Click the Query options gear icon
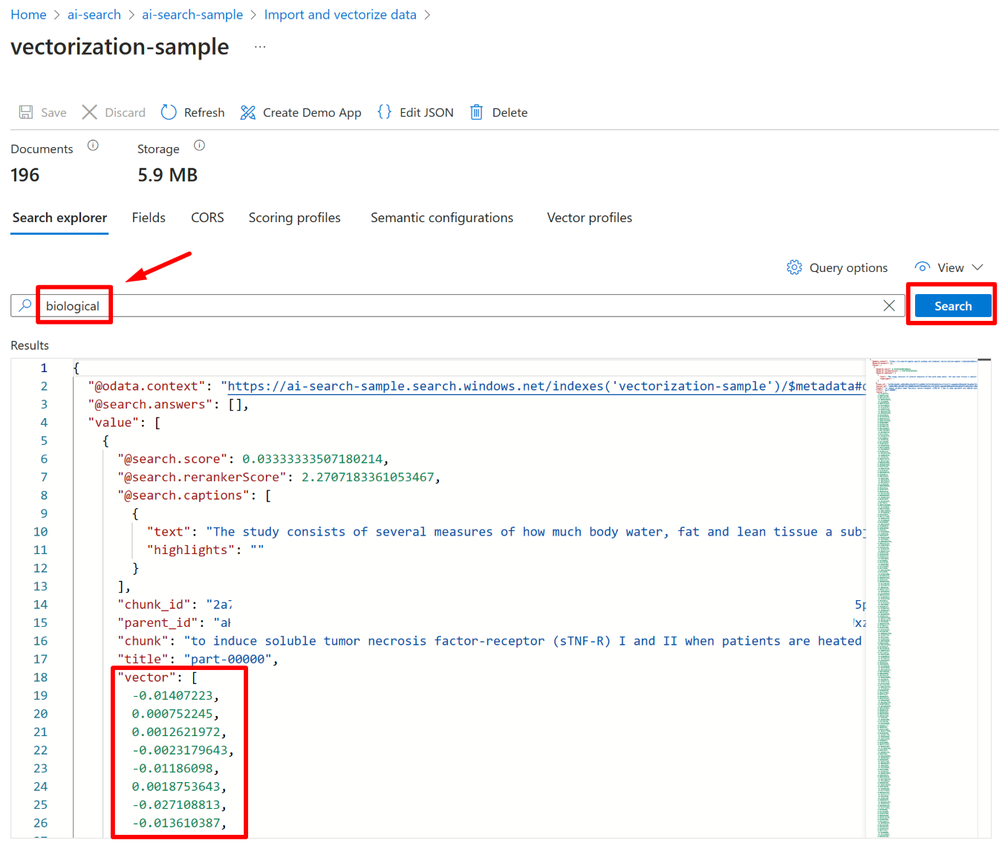The image size is (999, 843). point(794,268)
